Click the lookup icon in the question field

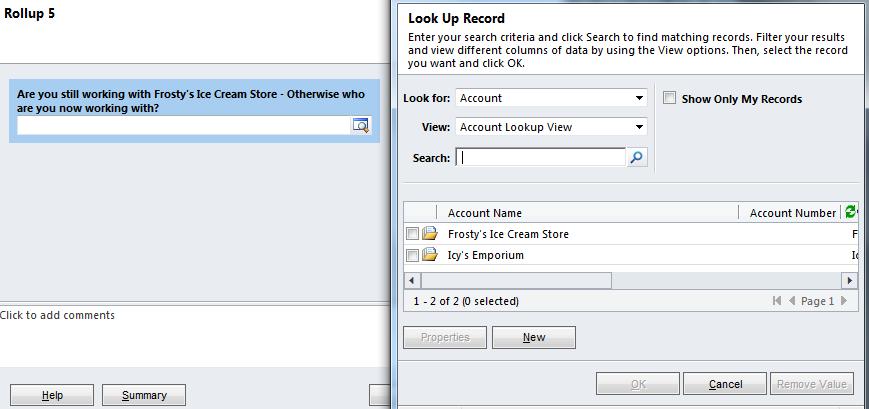tap(360, 125)
